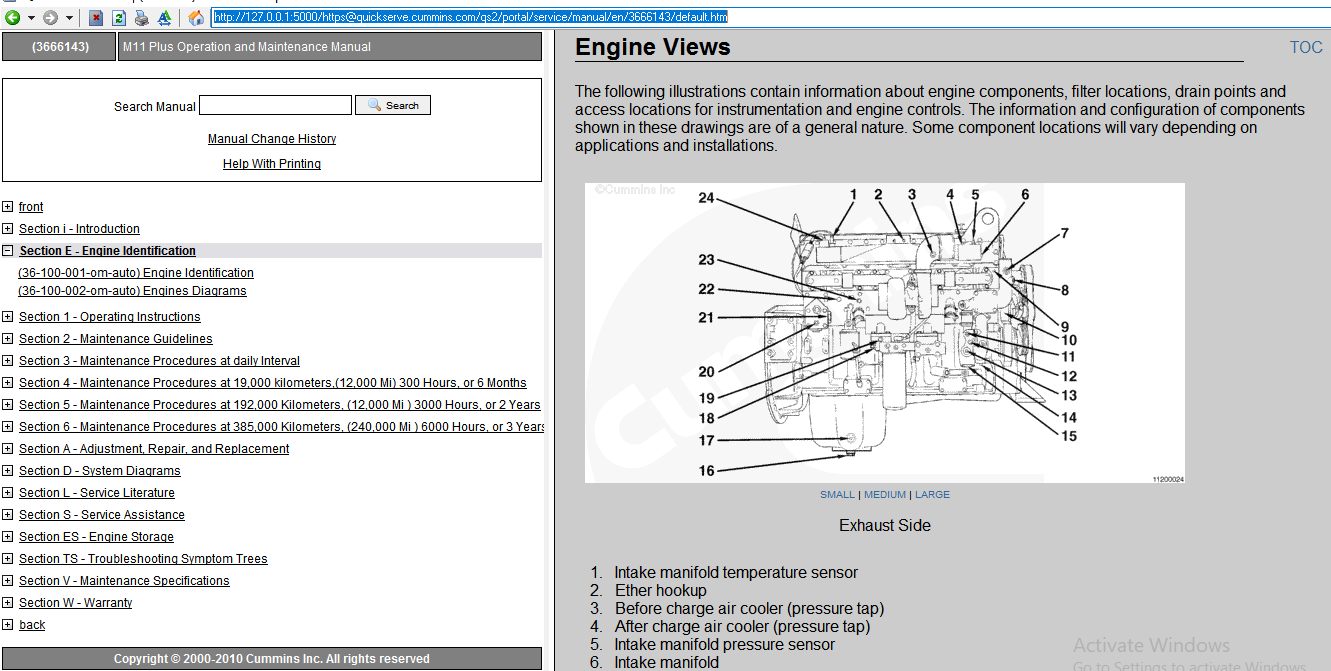Viewport: 1331px width, 671px height.
Task: Click the Search Manual text field
Action: click(x=276, y=105)
